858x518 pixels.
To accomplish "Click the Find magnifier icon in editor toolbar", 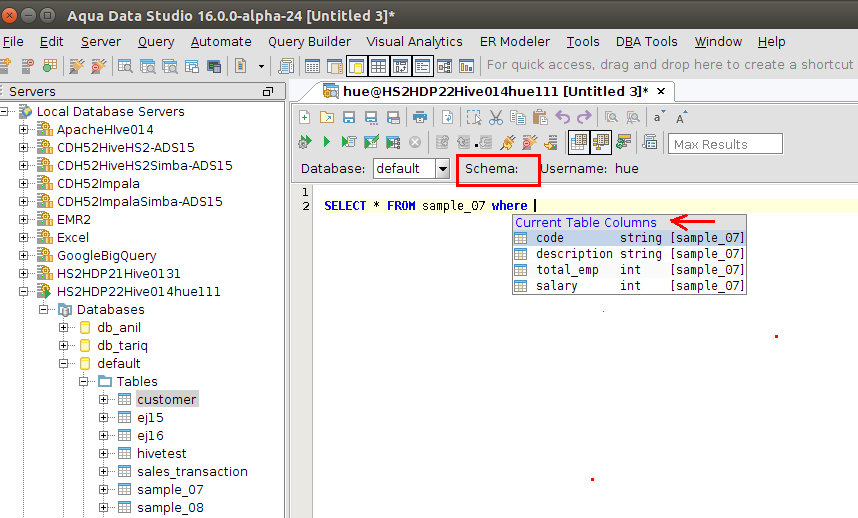I will click(611, 117).
